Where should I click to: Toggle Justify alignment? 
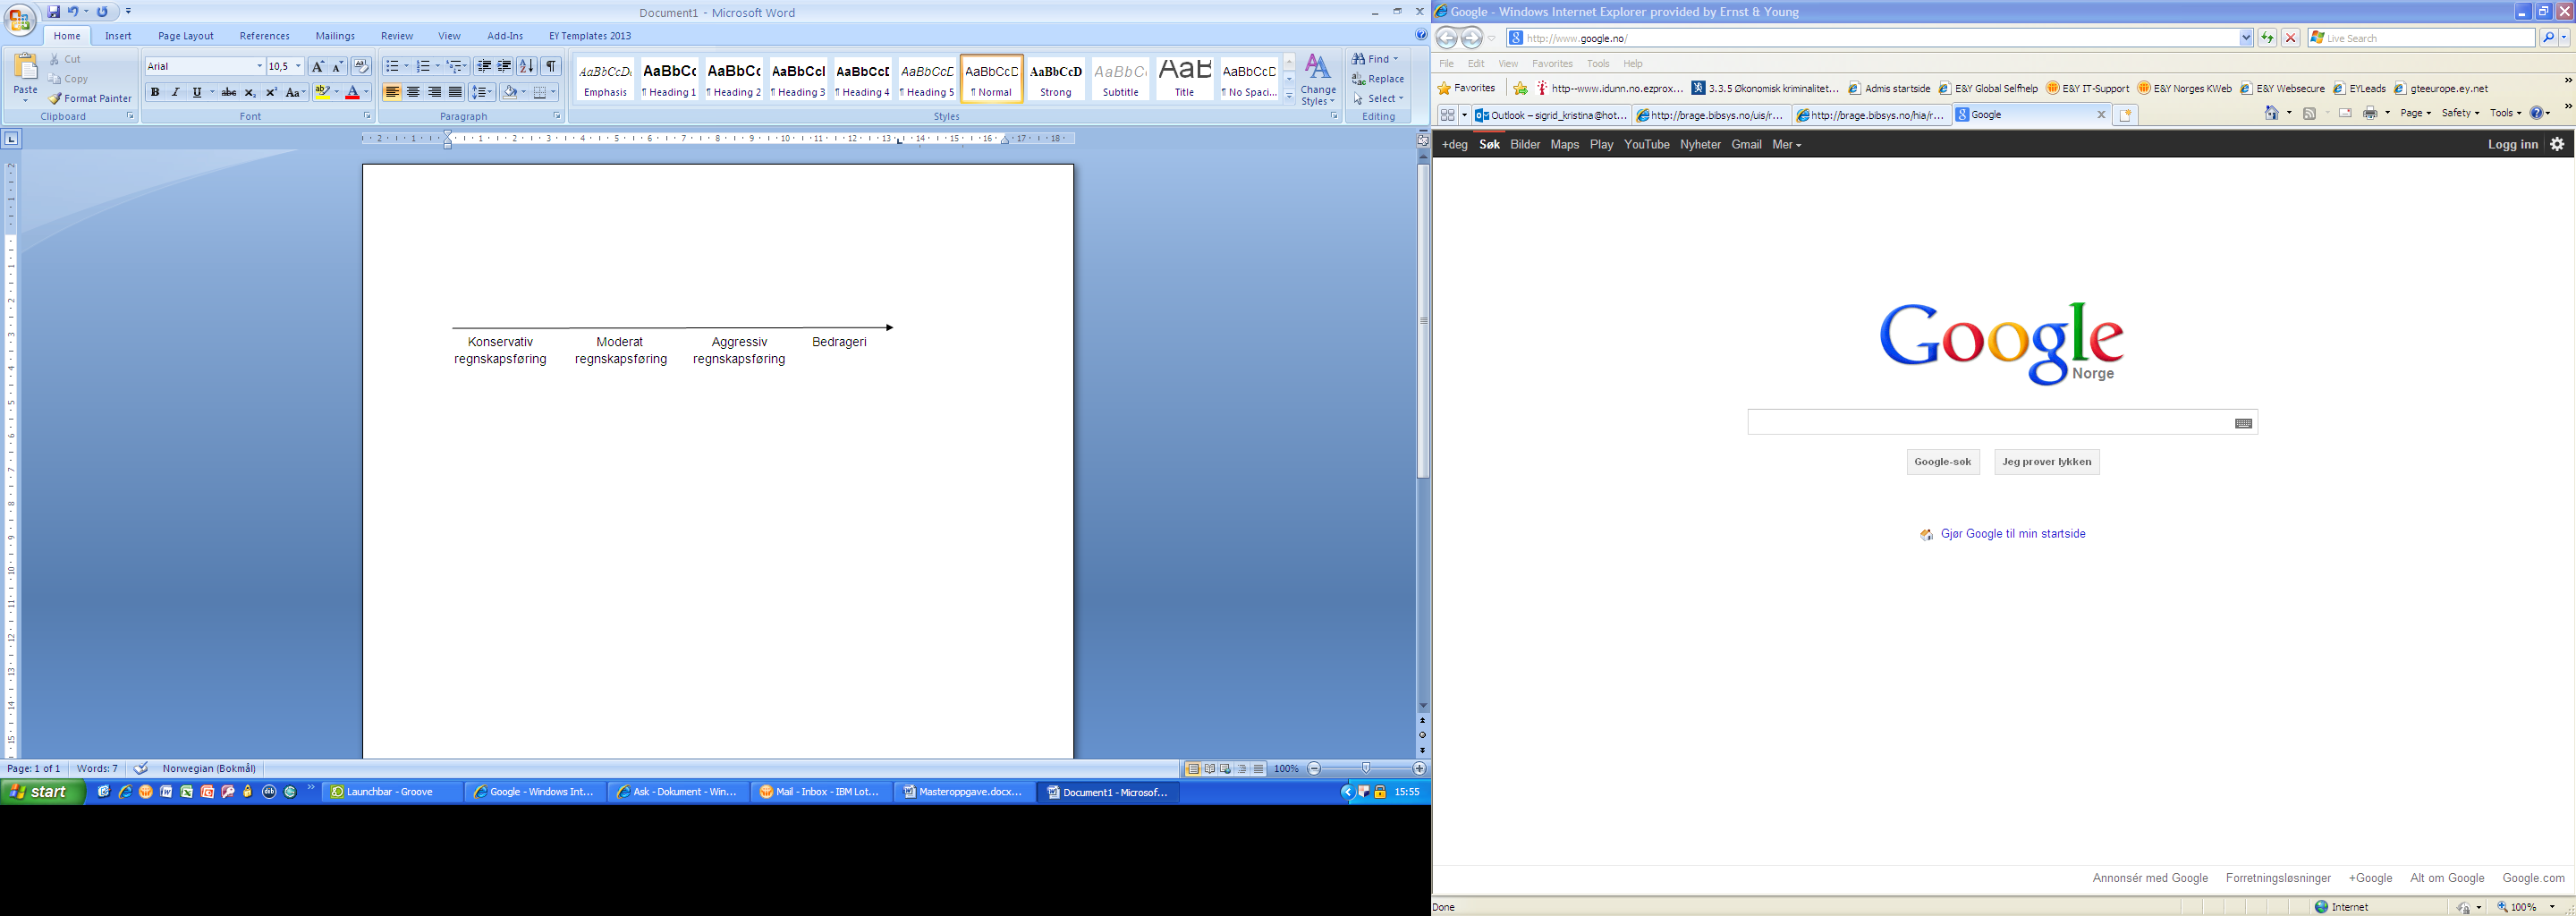(455, 92)
